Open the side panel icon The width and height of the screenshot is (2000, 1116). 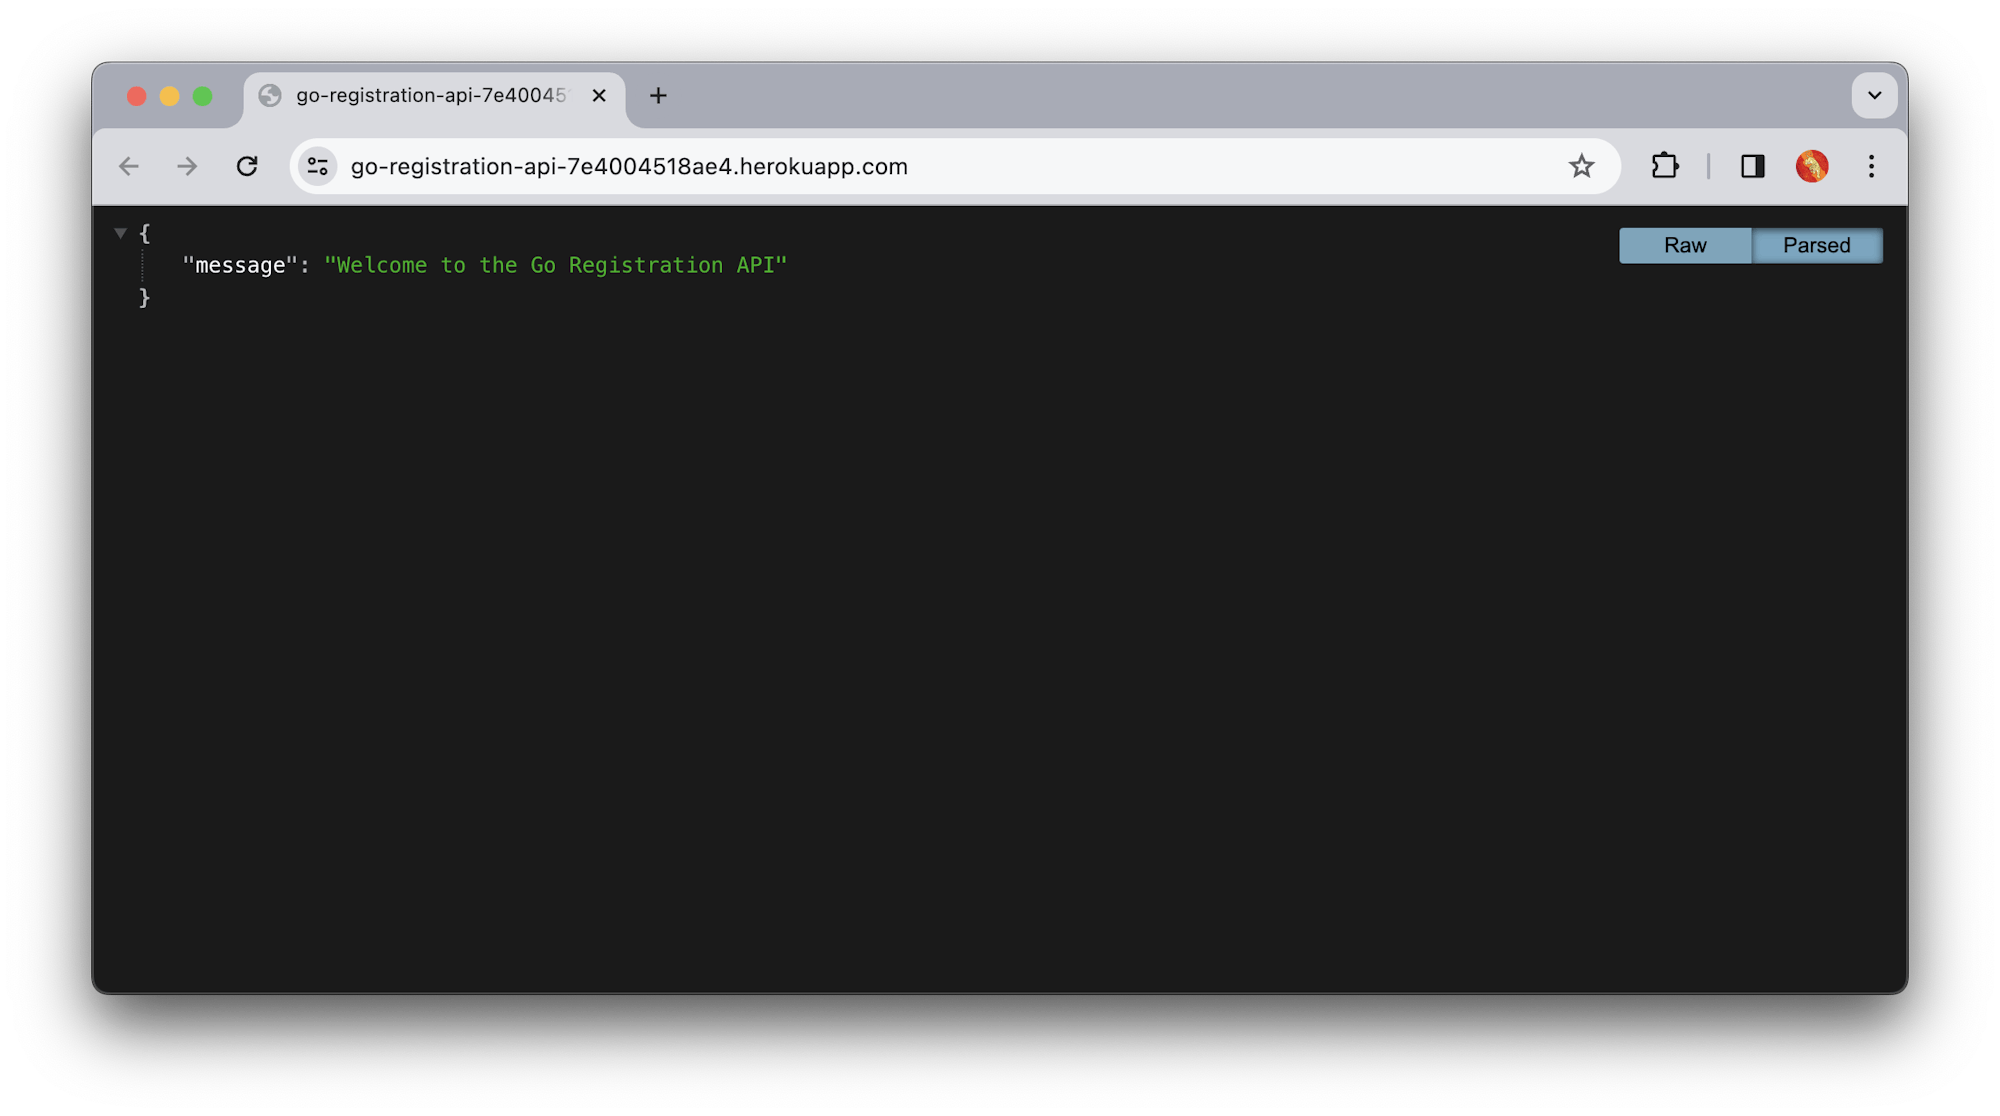1751,166
